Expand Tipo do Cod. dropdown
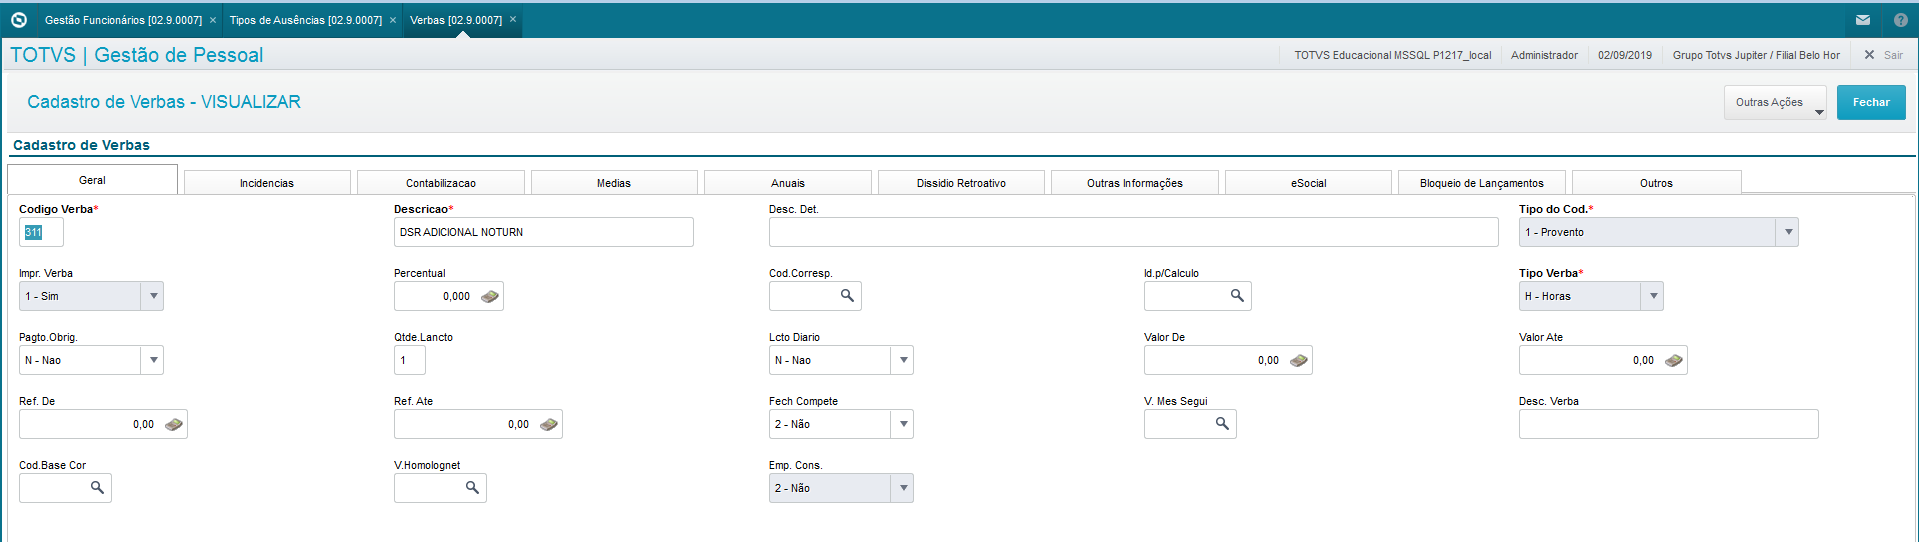The width and height of the screenshot is (1919, 542). pyautogui.click(x=1787, y=232)
